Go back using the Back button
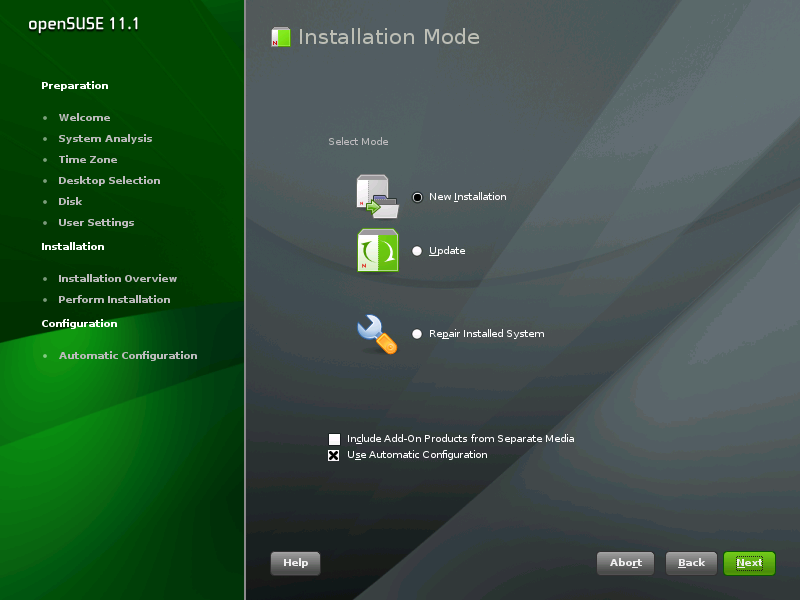Screen dimensions: 800x600 pyautogui.click(x=691, y=563)
